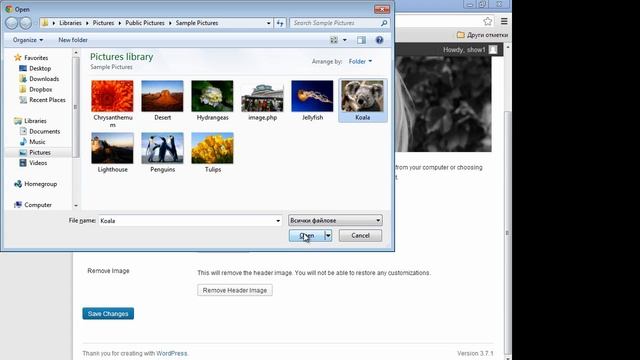Expand the File name dropdown arrow

point(278,221)
